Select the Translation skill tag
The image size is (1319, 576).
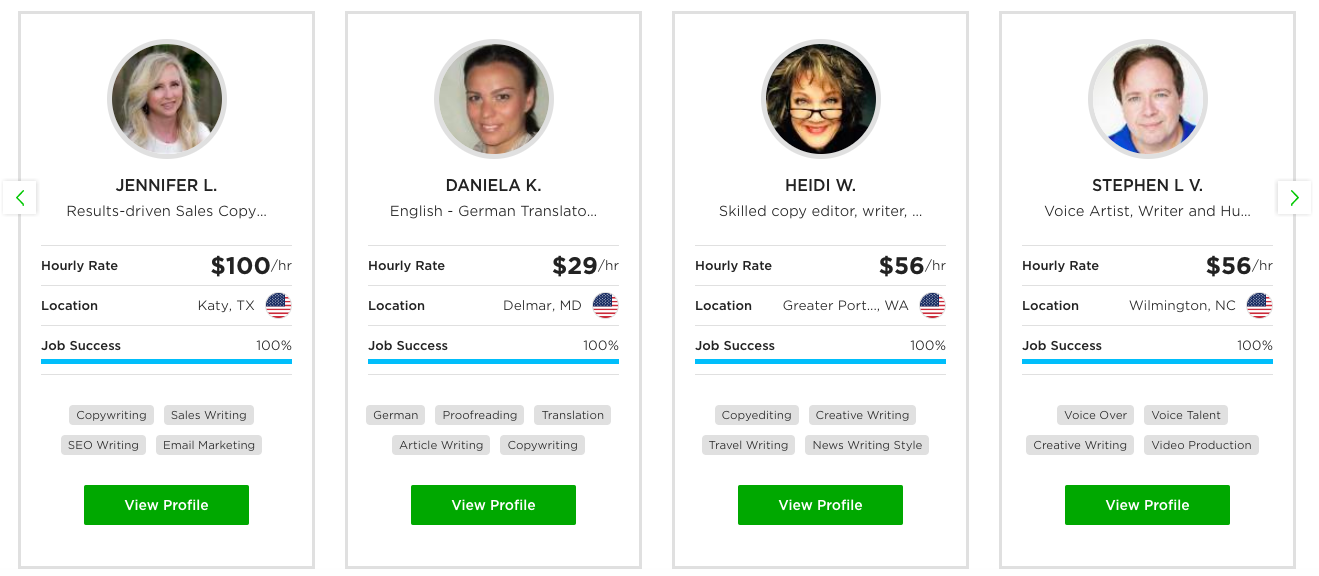click(x=573, y=415)
